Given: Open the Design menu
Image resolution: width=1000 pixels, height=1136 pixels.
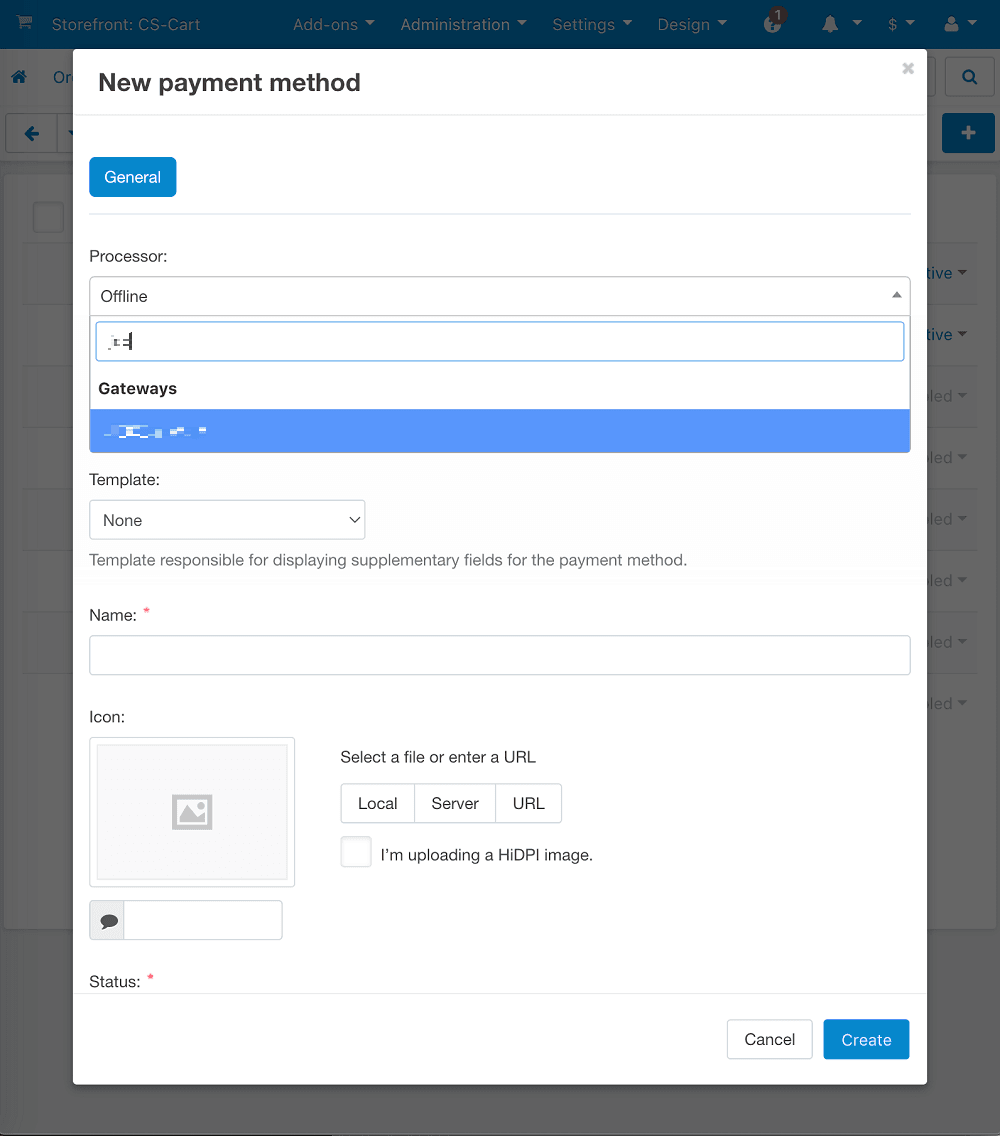Looking at the screenshot, I should point(691,24).
